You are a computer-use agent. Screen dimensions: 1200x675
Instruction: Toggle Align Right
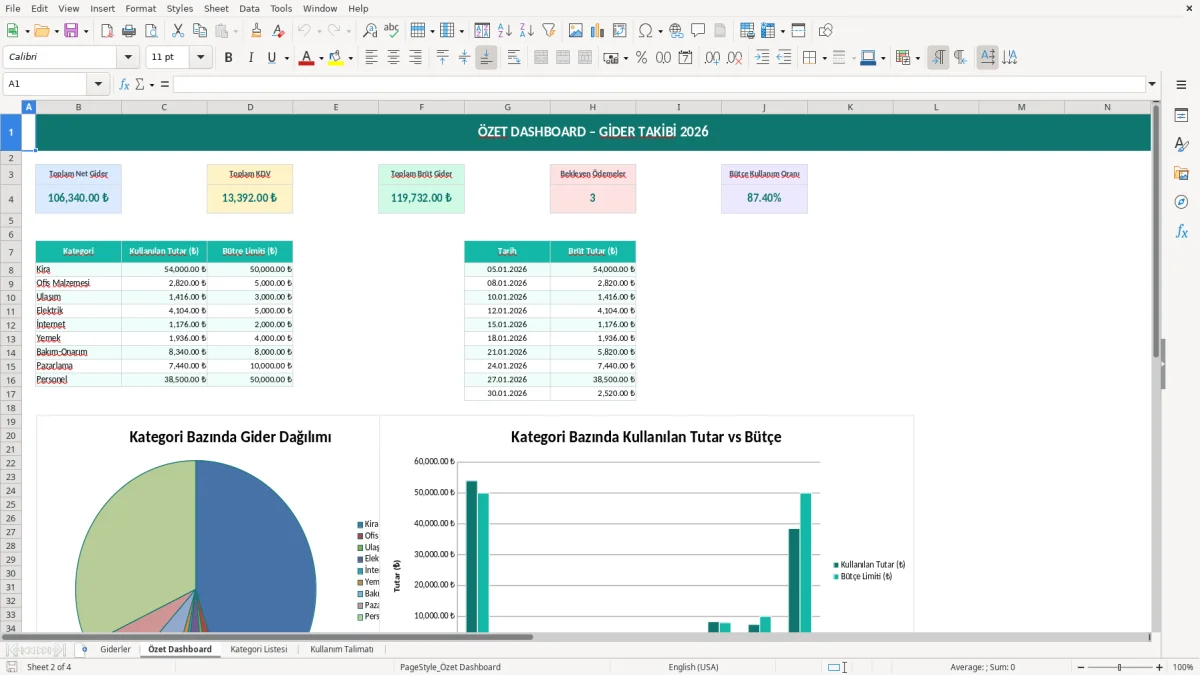415,58
